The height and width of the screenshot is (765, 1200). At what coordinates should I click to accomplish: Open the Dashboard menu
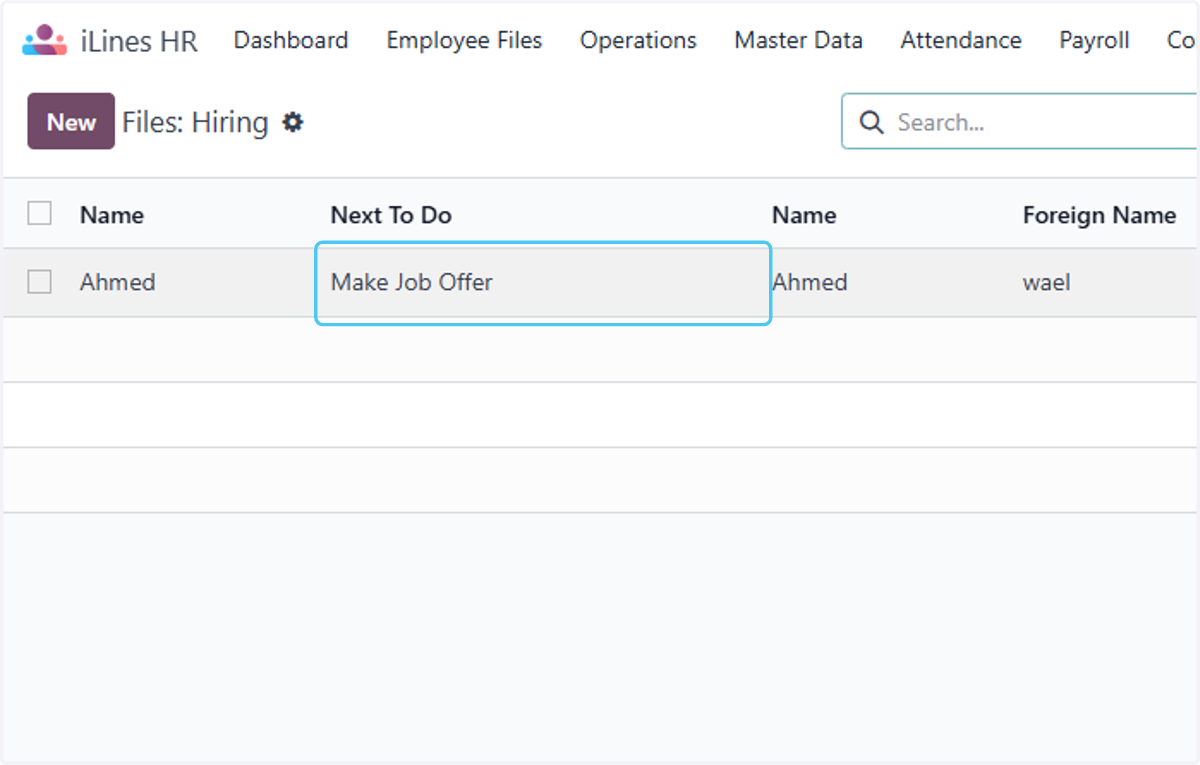pos(291,40)
